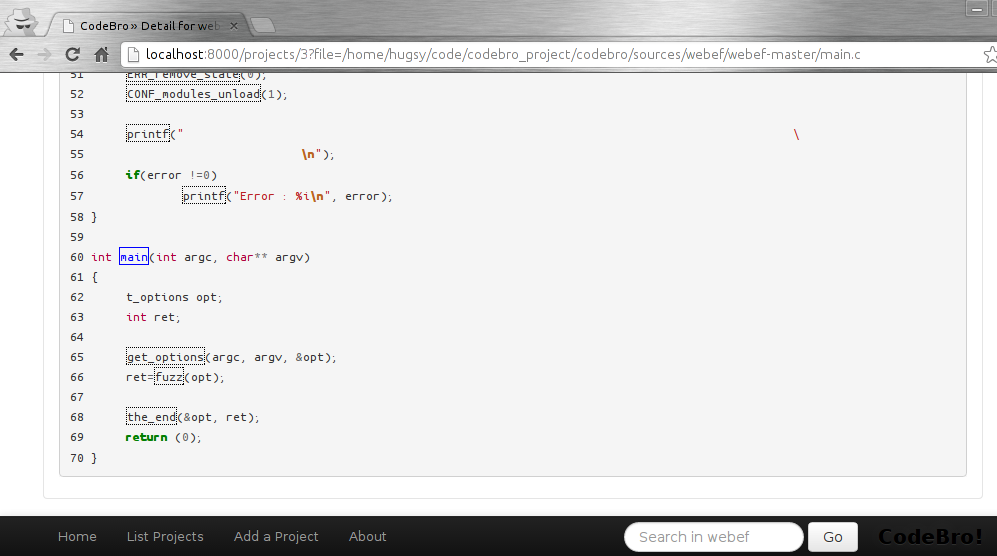
Task: Follow the printf link on line 54
Action: click(x=148, y=134)
